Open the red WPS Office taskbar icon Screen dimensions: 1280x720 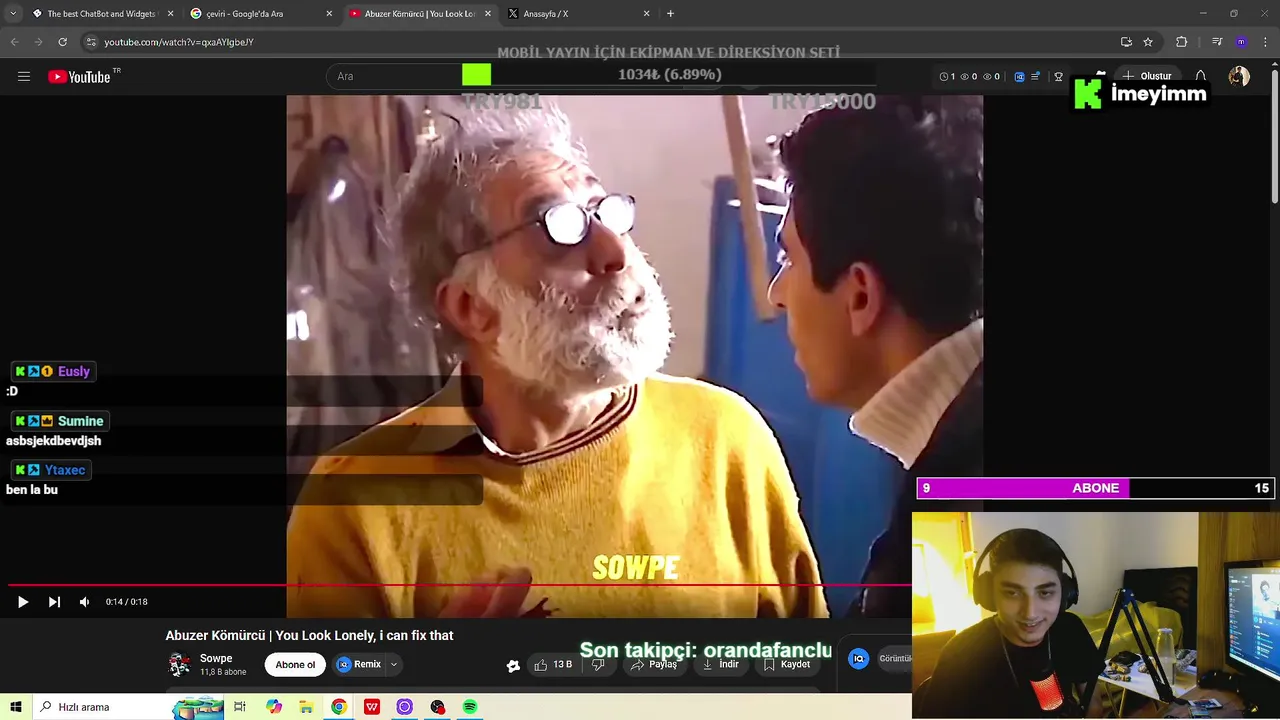tap(372, 707)
